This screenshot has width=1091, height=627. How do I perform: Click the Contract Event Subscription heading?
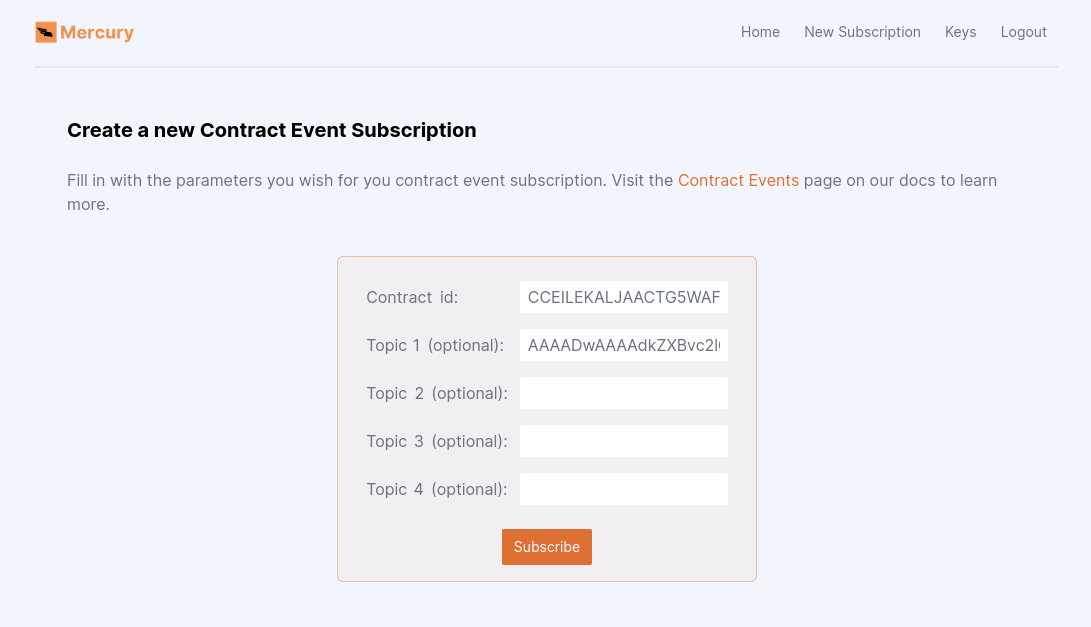[x=271, y=130]
